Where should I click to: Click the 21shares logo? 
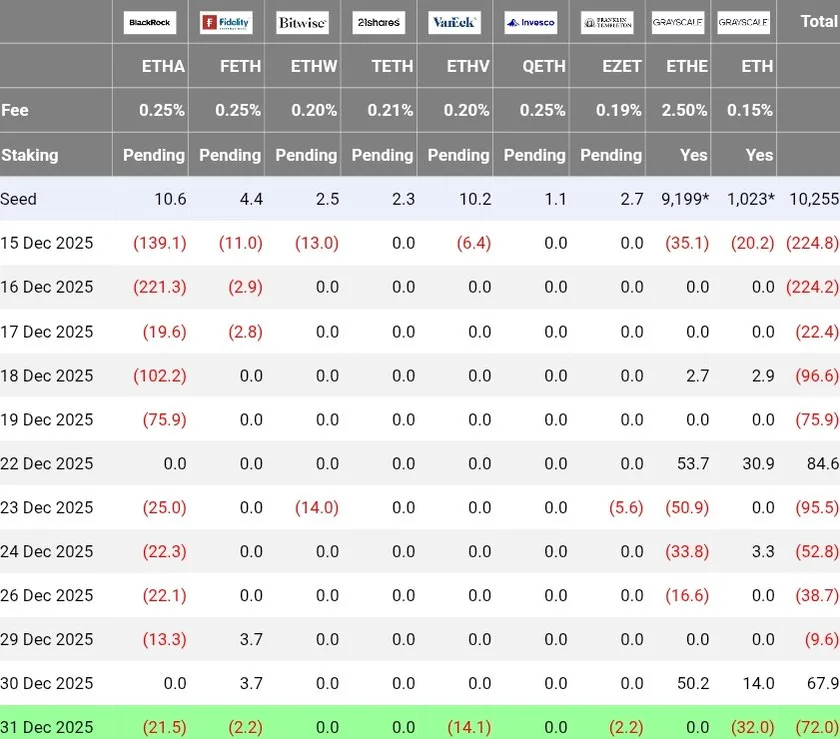coord(378,22)
